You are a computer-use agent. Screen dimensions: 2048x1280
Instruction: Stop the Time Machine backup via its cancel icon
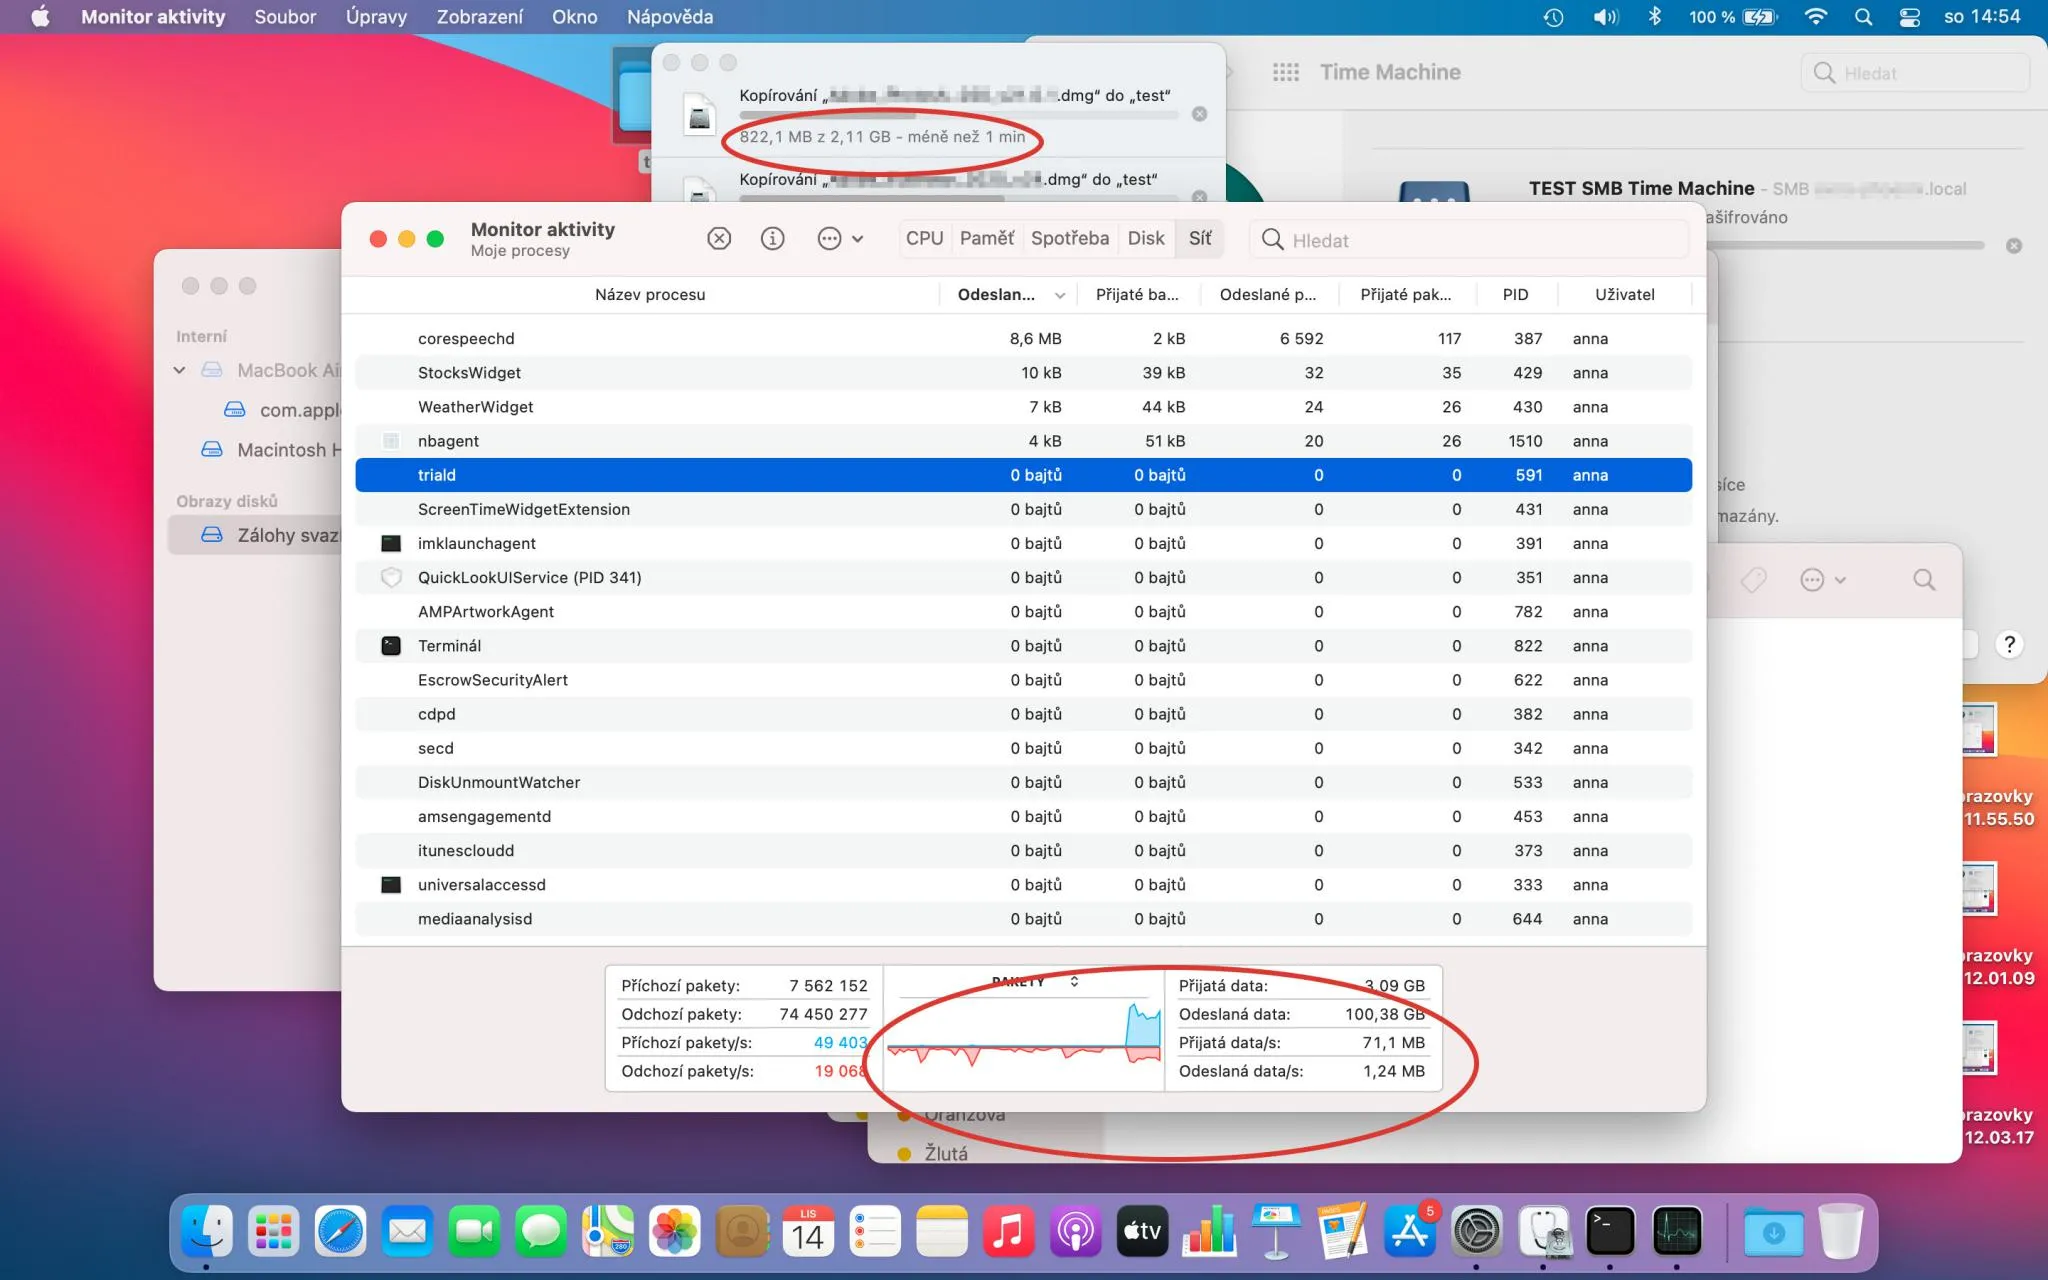click(x=2014, y=246)
